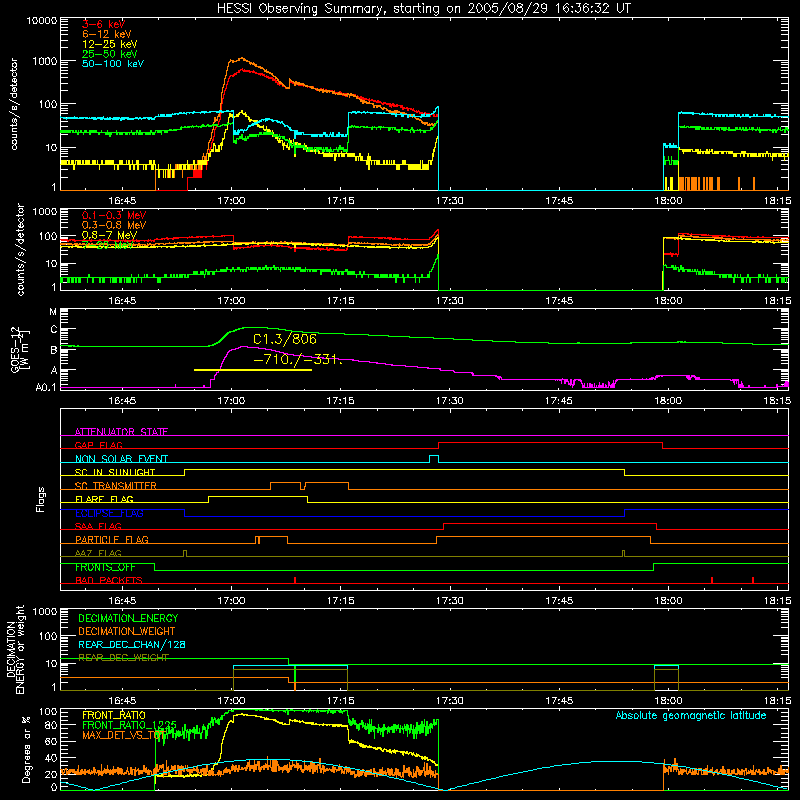Click the NON_SOLAR_EVENT pulse near 17:28
Screen dimensions: 800x800
(x=434, y=458)
